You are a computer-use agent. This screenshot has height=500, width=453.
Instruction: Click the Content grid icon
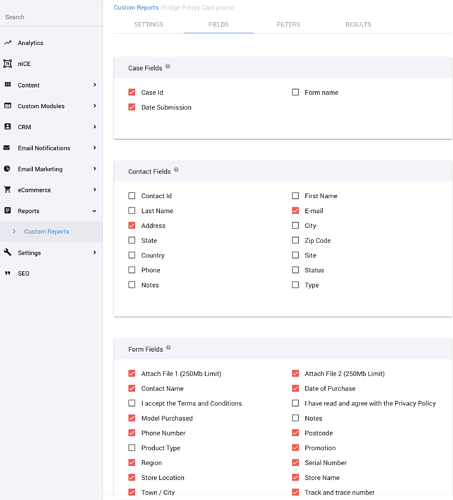8,85
